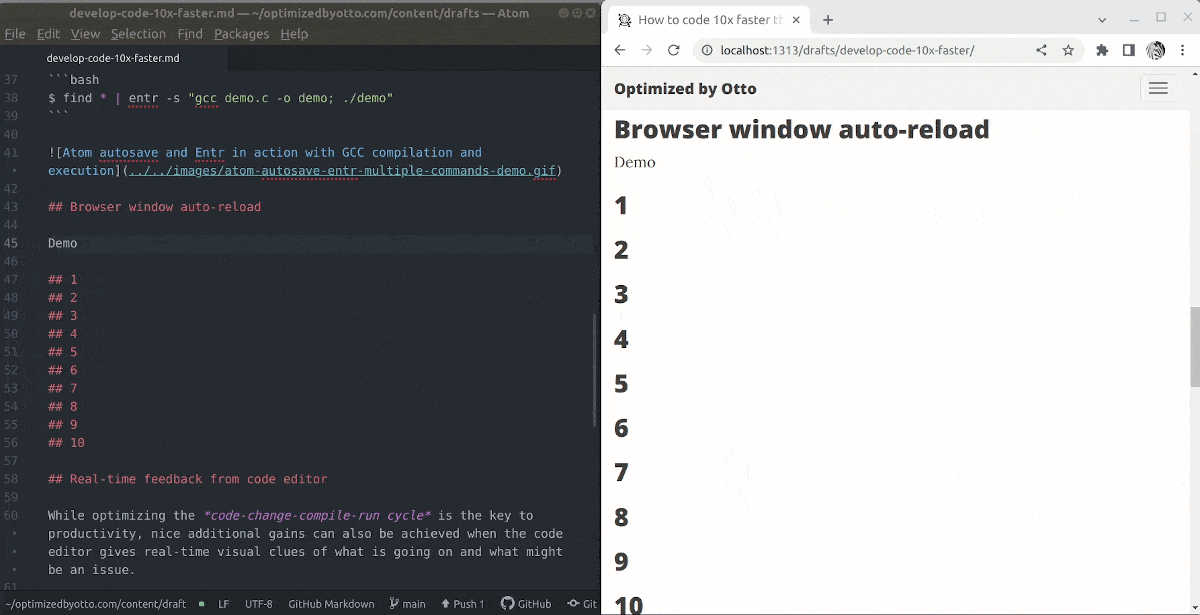Screen dimensions: 1200x615
Task: Close the 'How to code 10x faster' tab
Action: pos(798,20)
